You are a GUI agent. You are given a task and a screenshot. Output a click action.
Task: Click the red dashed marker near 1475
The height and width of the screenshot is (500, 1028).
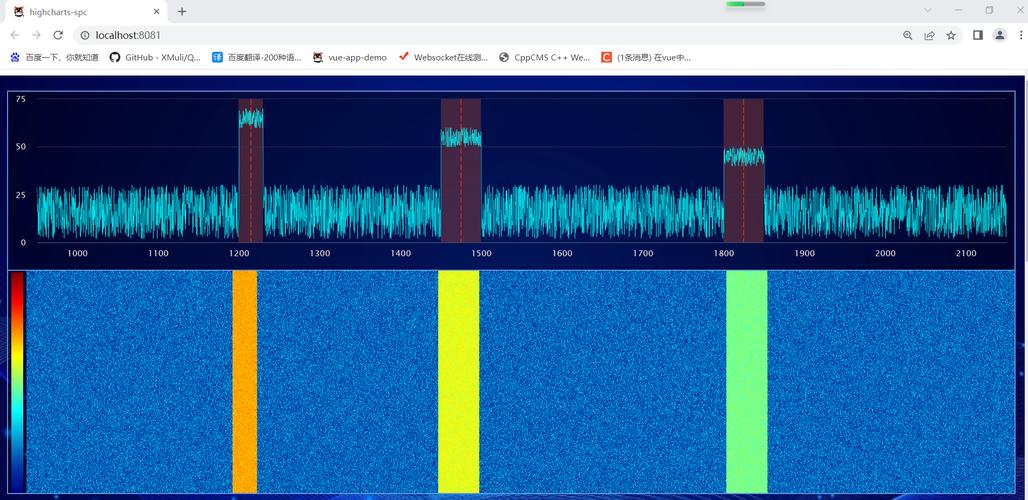click(x=461, y=170)
